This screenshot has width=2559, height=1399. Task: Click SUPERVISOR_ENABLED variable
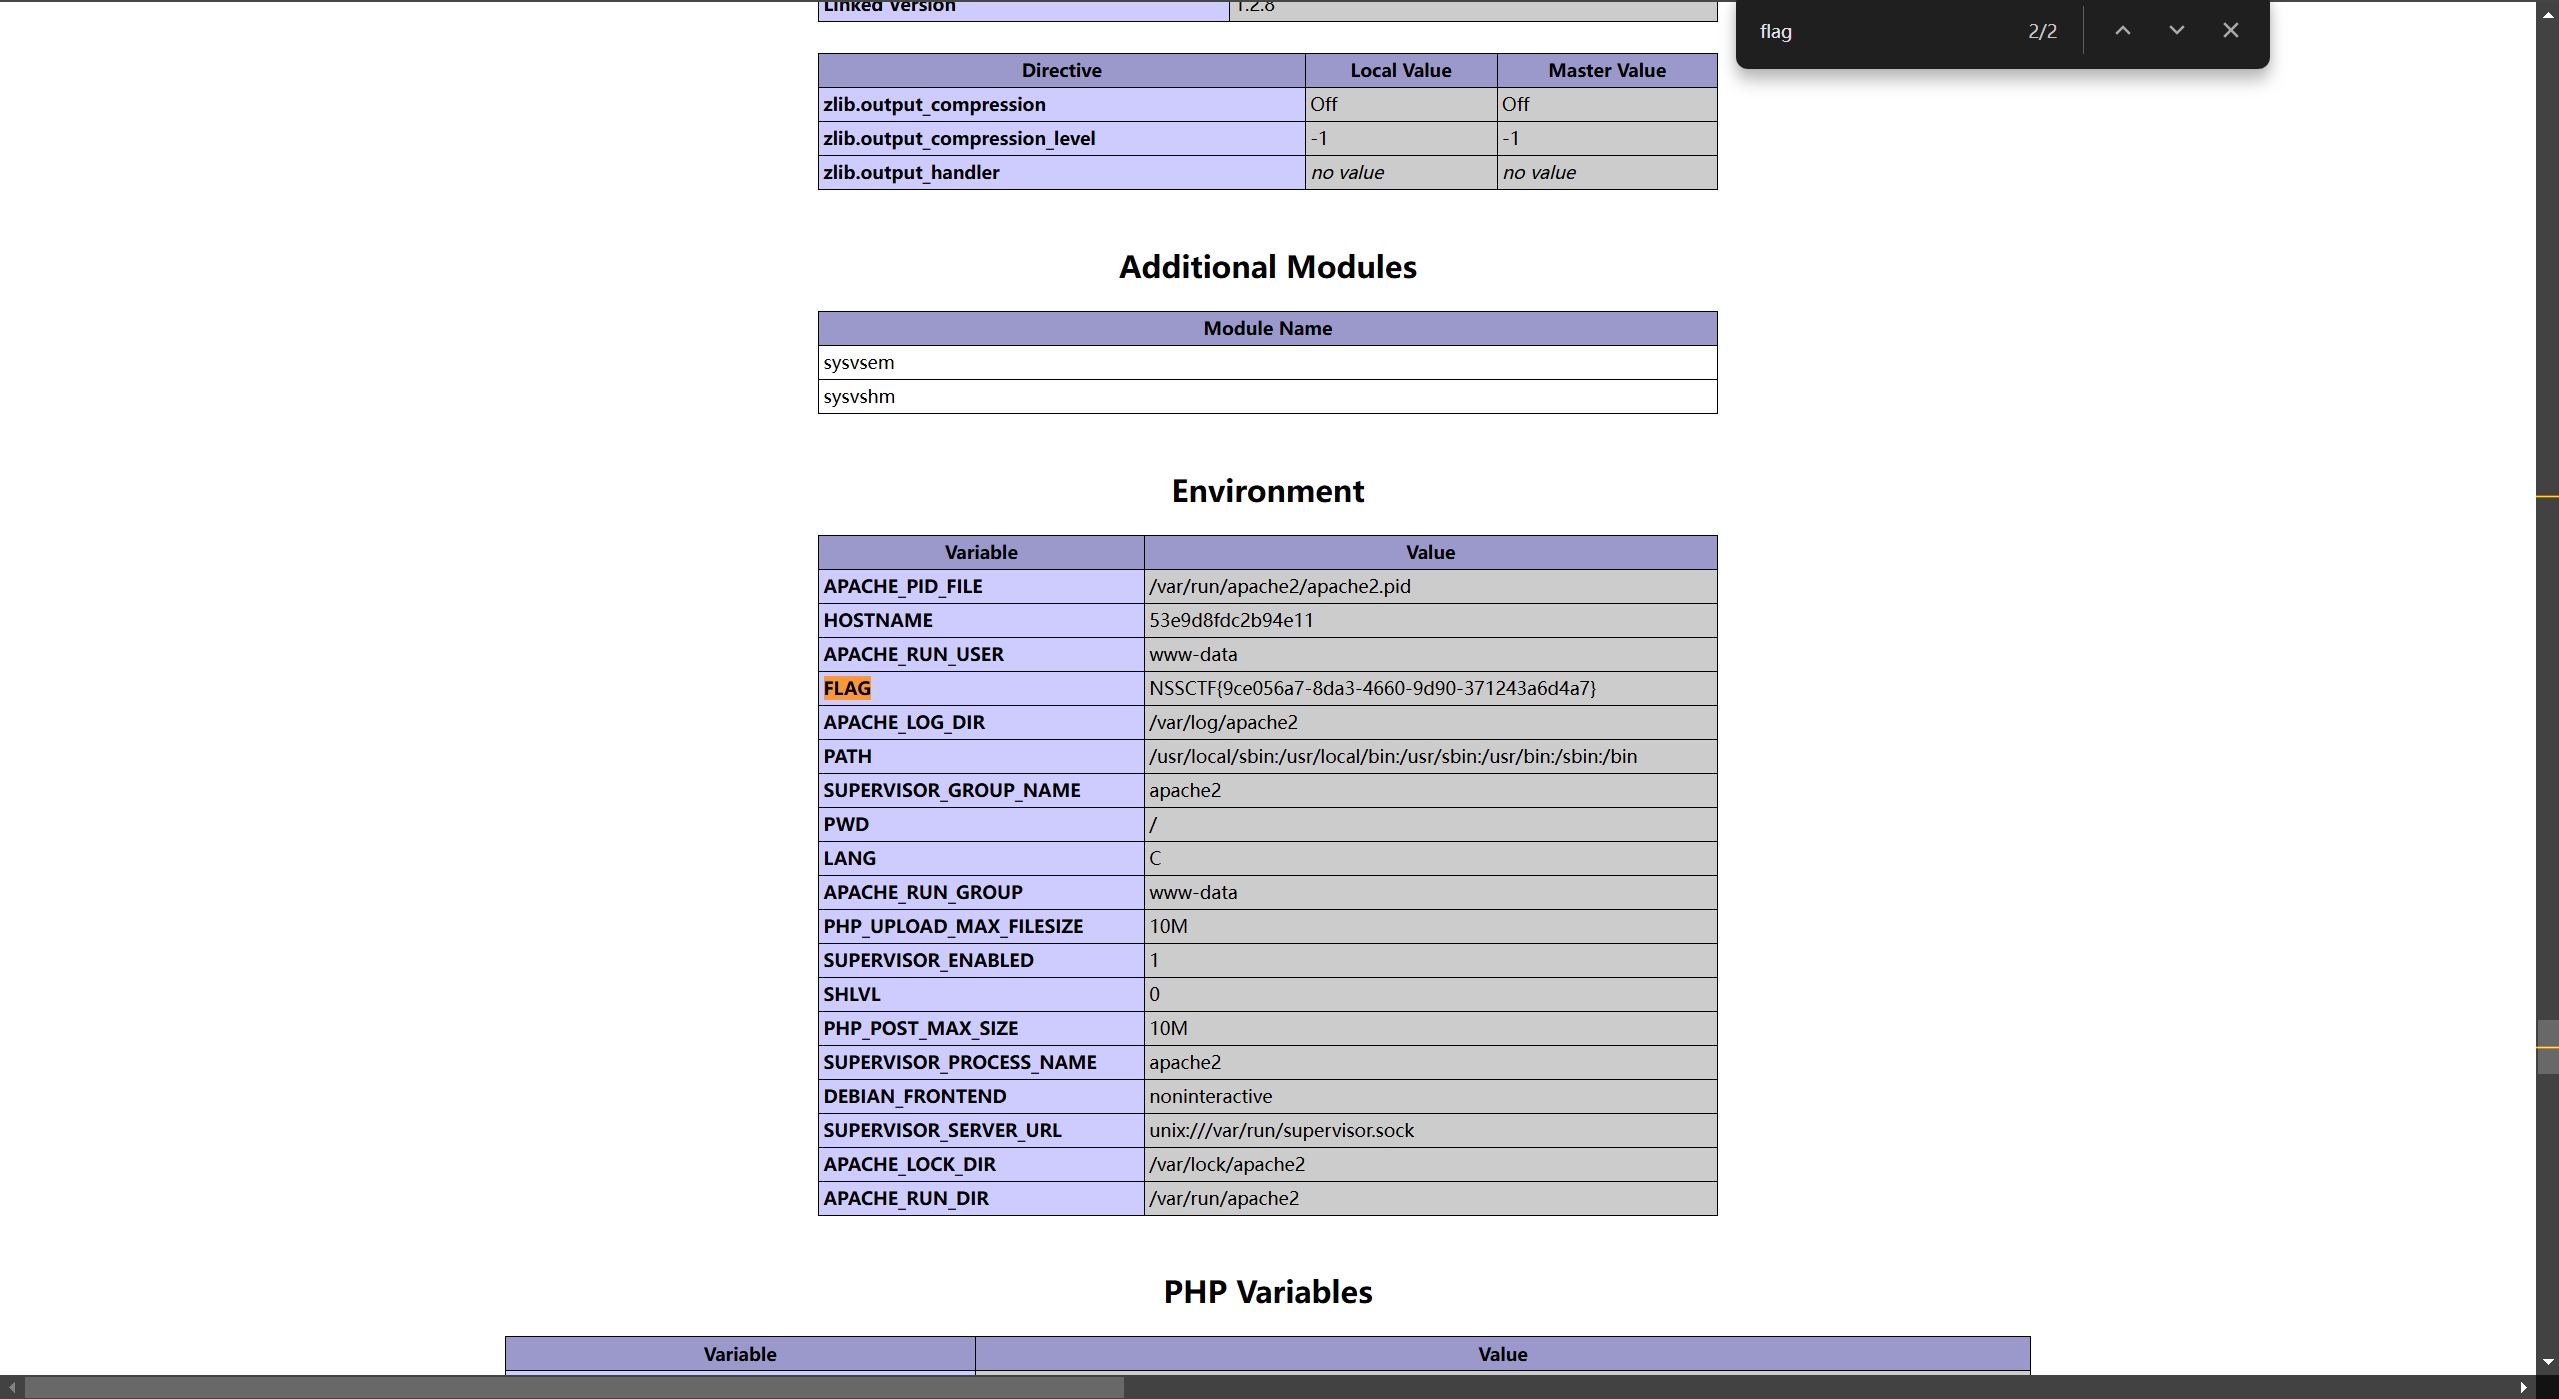pos(928,960)
